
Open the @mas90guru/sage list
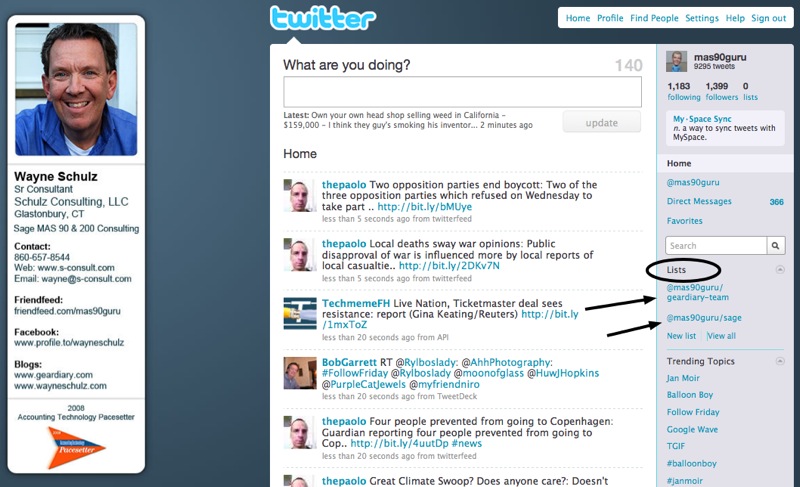point(704,318)
